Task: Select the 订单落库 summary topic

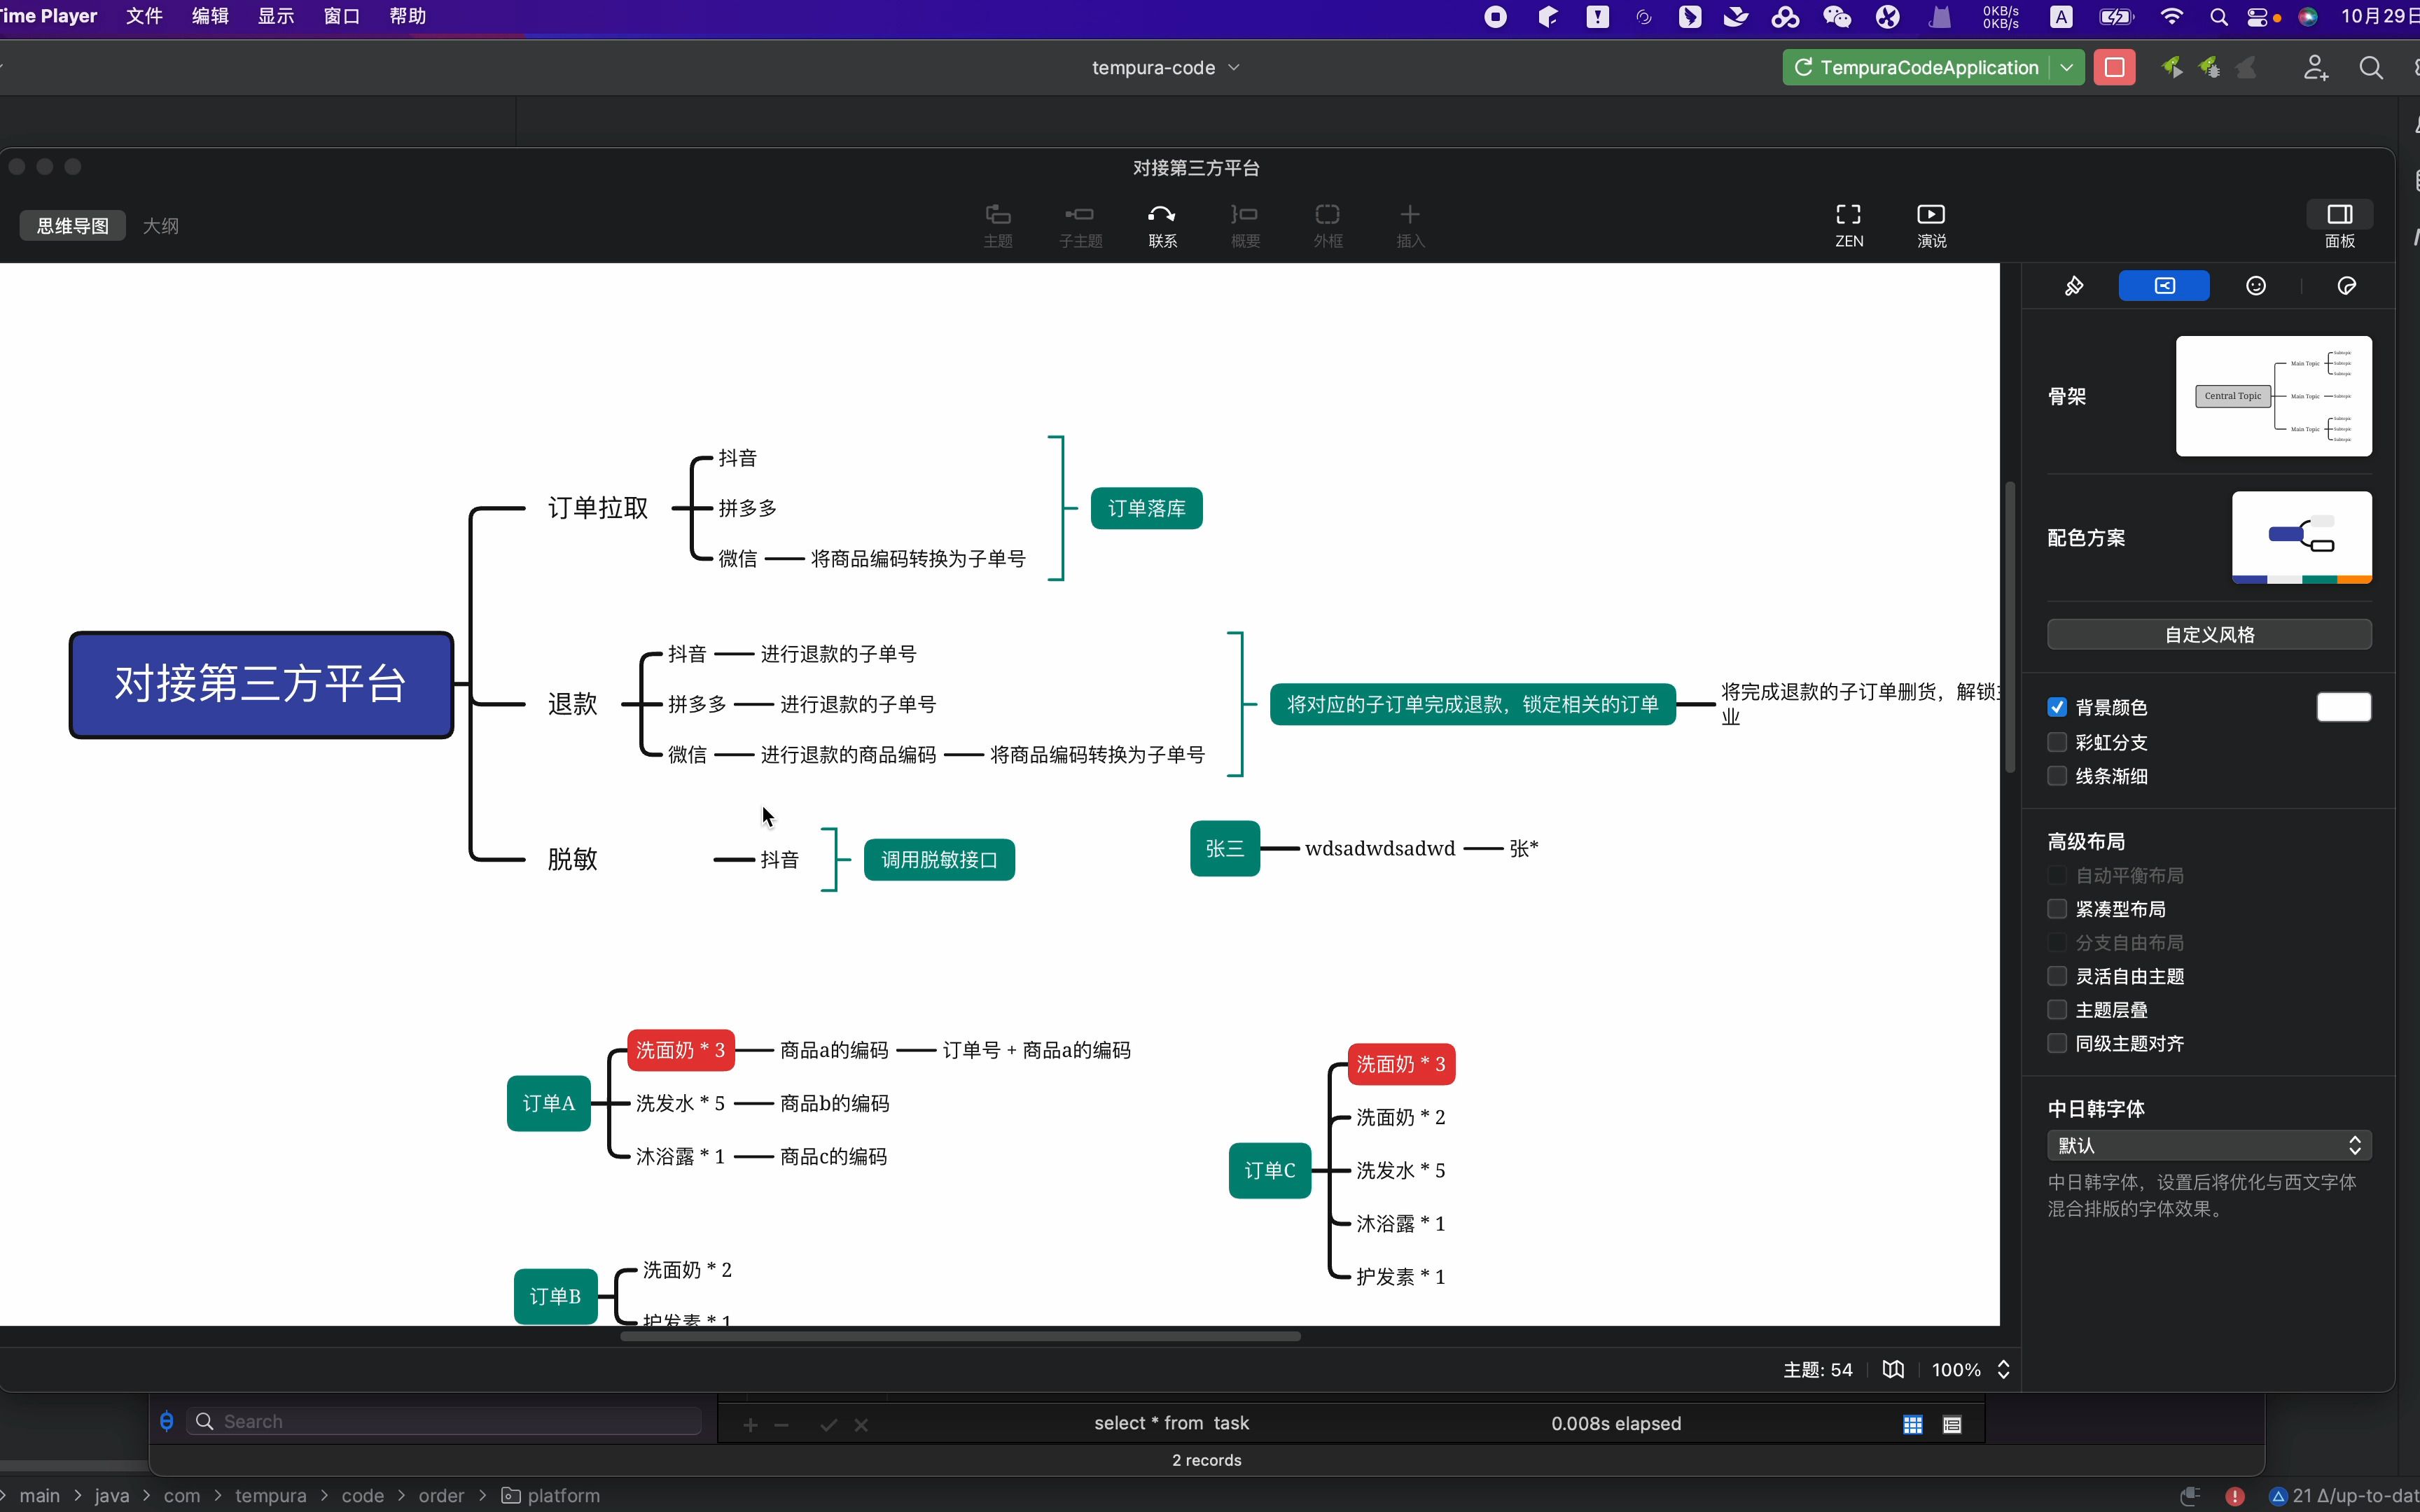Action: click(x=1146, y=508)
